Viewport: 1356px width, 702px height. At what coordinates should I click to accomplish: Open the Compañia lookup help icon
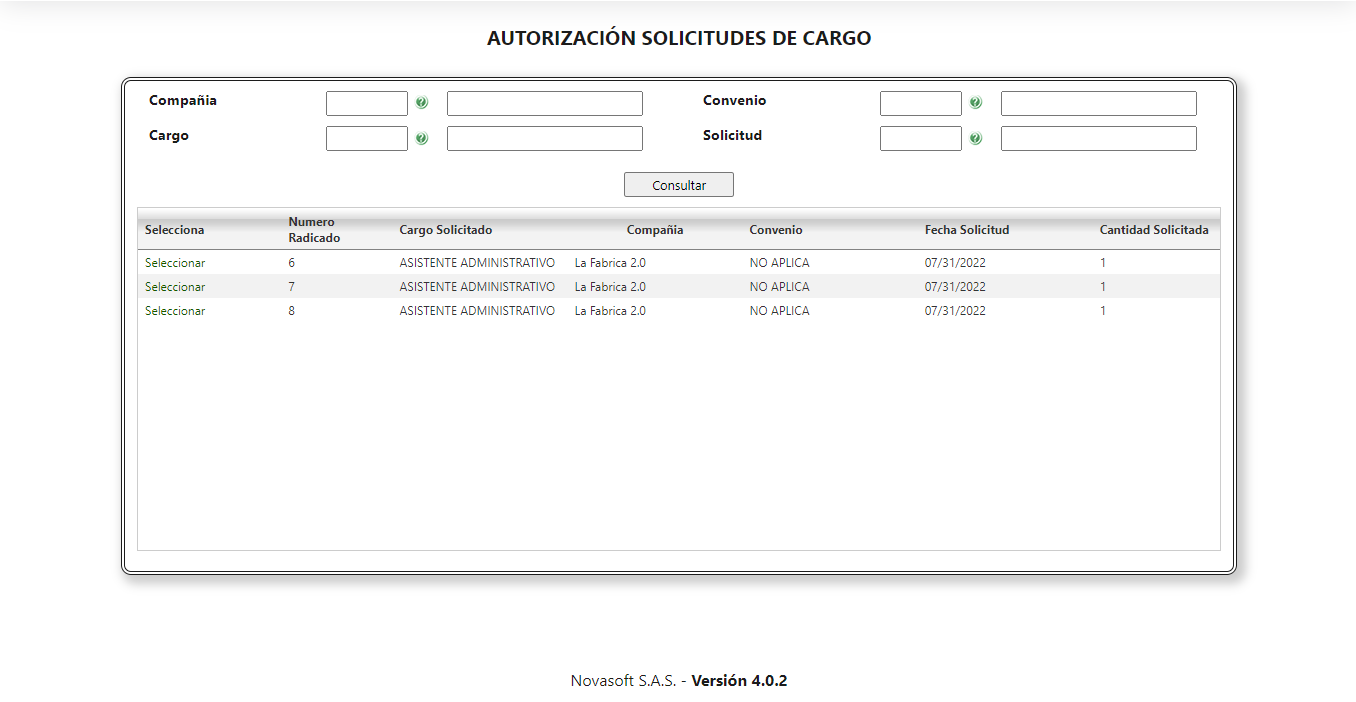point(420,103)
